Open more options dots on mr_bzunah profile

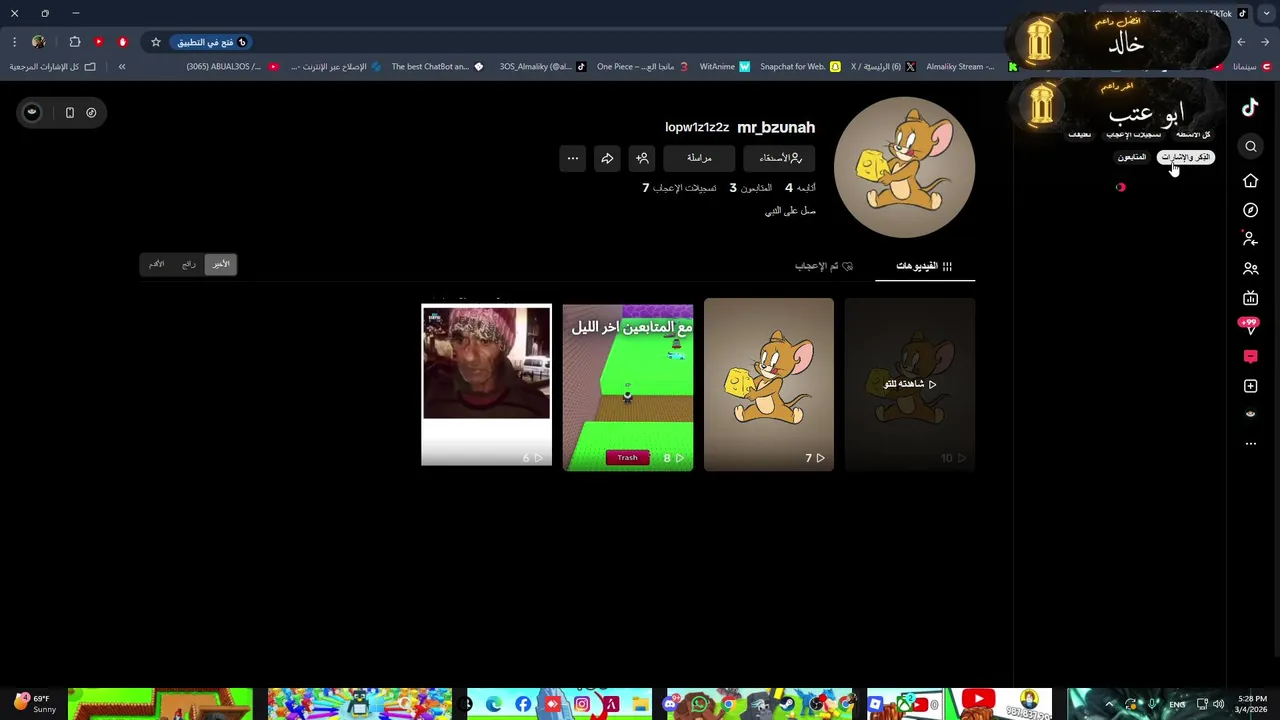[572, 158]
